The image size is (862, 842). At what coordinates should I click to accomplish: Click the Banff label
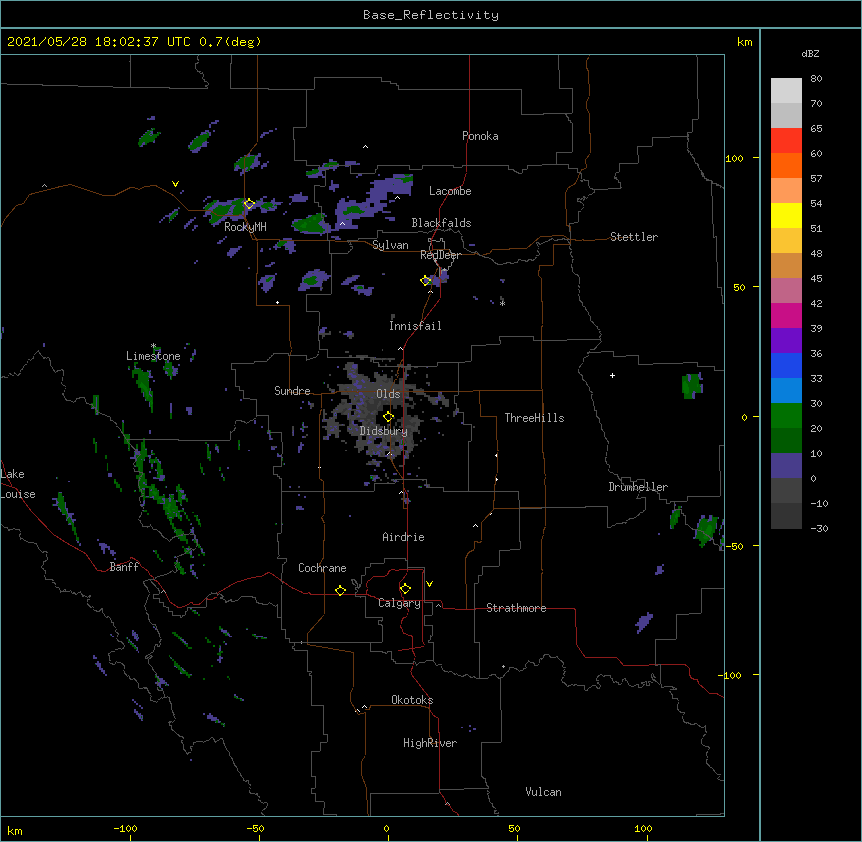[124, 567]
